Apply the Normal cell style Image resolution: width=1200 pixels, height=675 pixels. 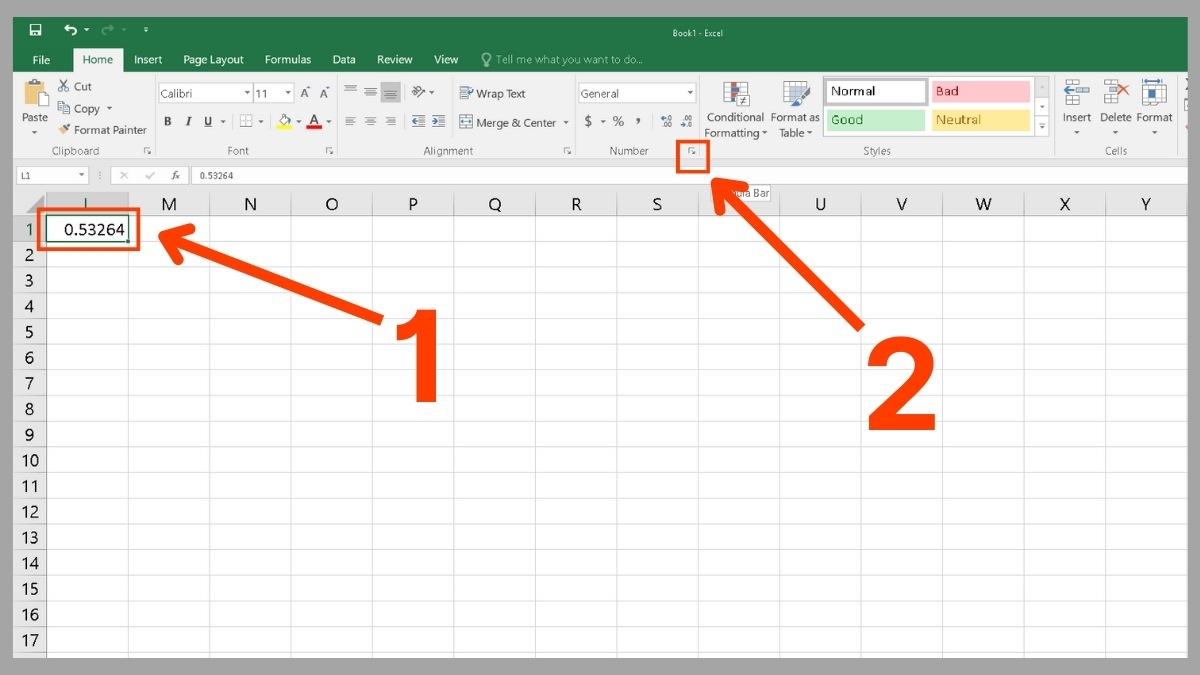876,91
